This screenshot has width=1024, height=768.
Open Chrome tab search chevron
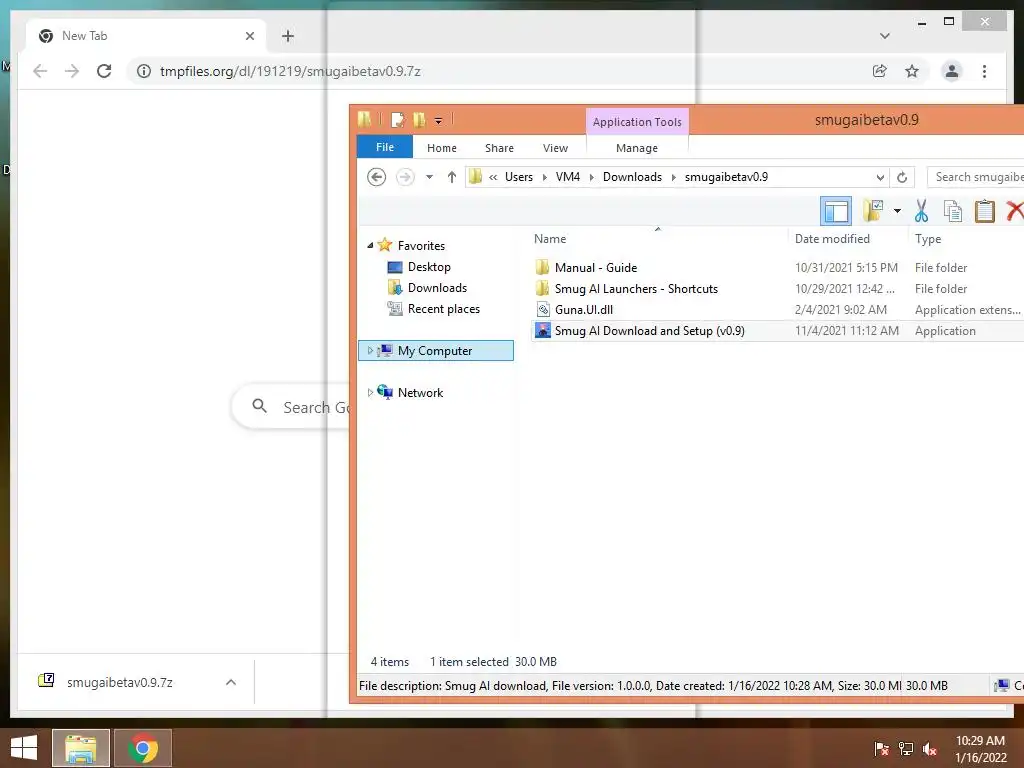[884, 36]
